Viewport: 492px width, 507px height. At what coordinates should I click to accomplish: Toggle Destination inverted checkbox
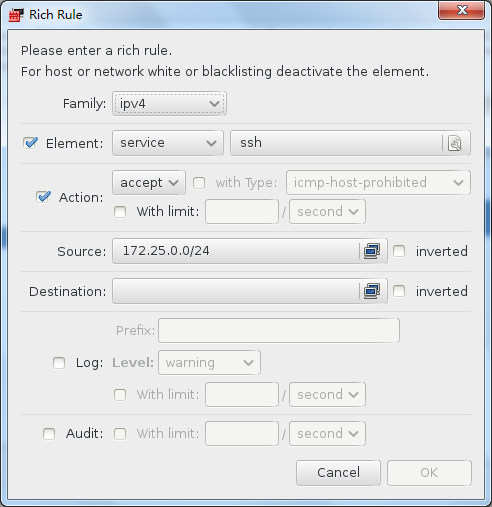tap(399, 291)
